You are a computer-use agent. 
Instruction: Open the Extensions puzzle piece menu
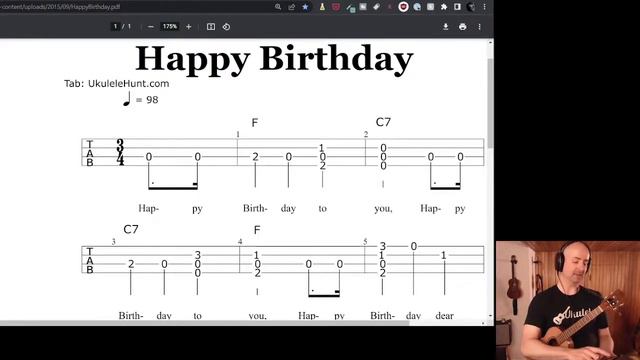click(444, 7)
